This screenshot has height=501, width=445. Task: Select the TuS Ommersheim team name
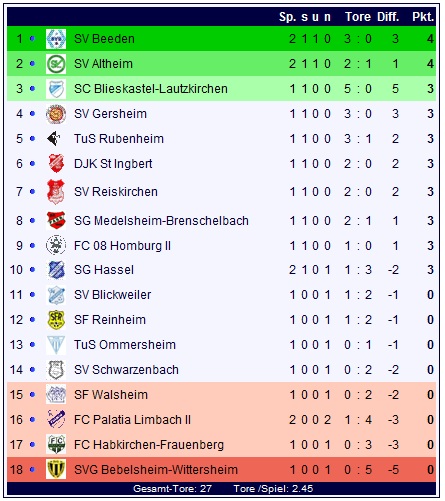click(x=125, y=345)
